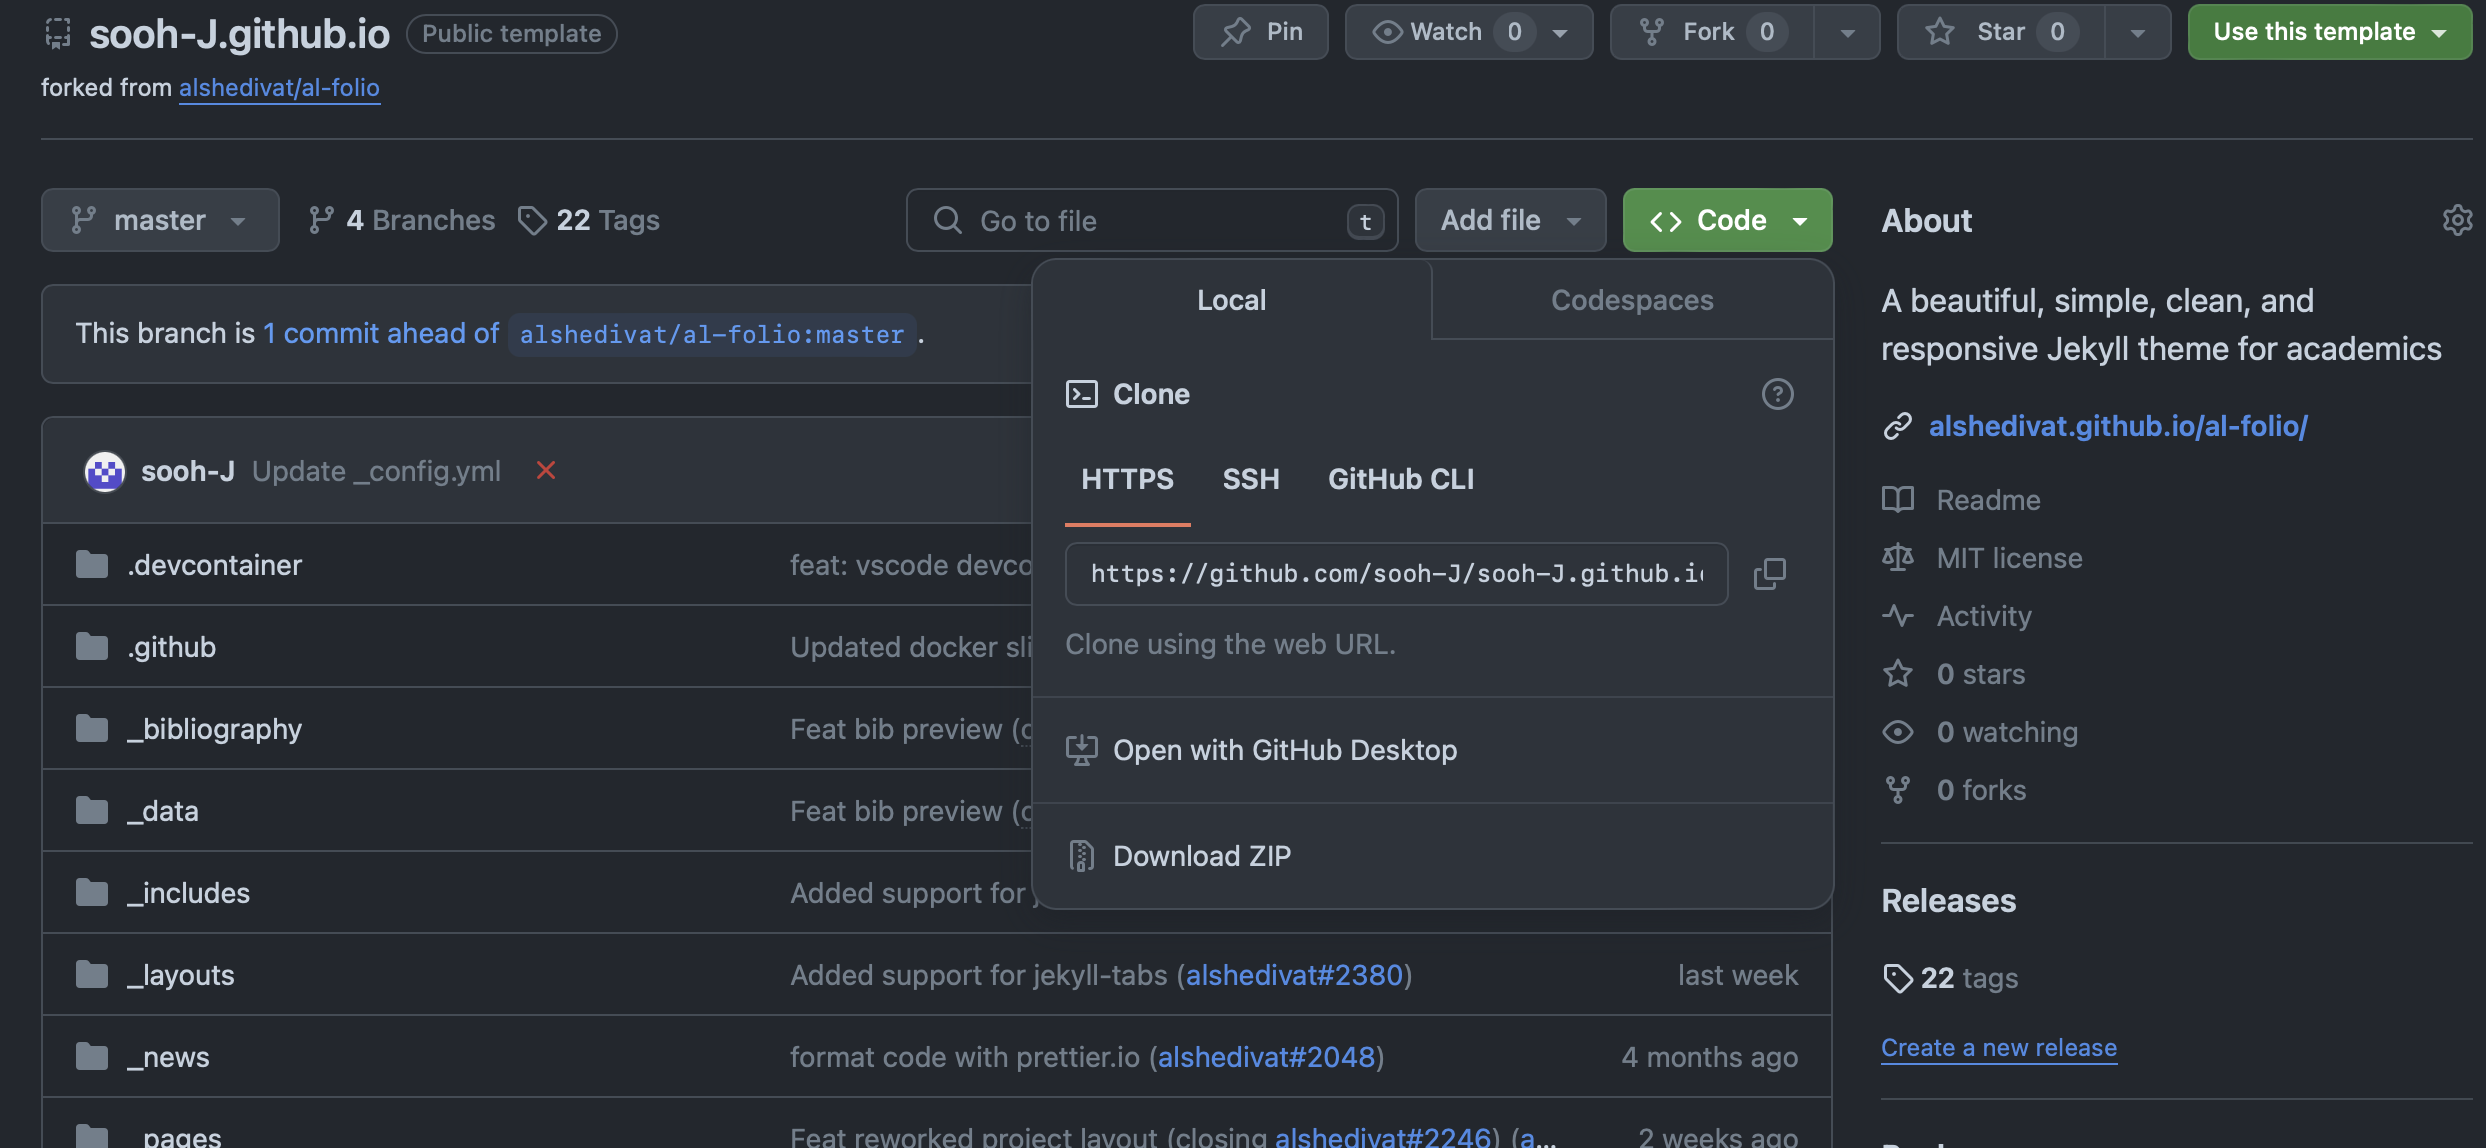Click the sooh-J avatar icon

(x=105, y=471)
